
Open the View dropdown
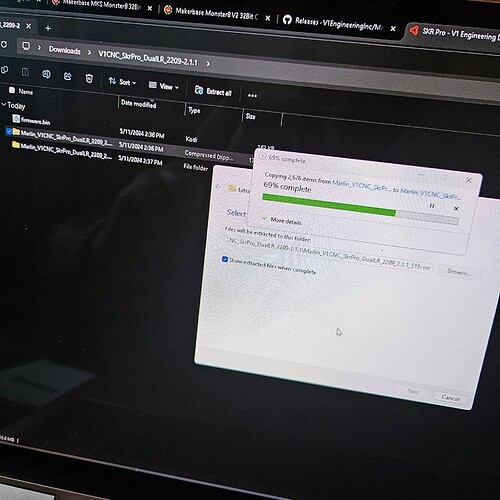pos(164,86)
